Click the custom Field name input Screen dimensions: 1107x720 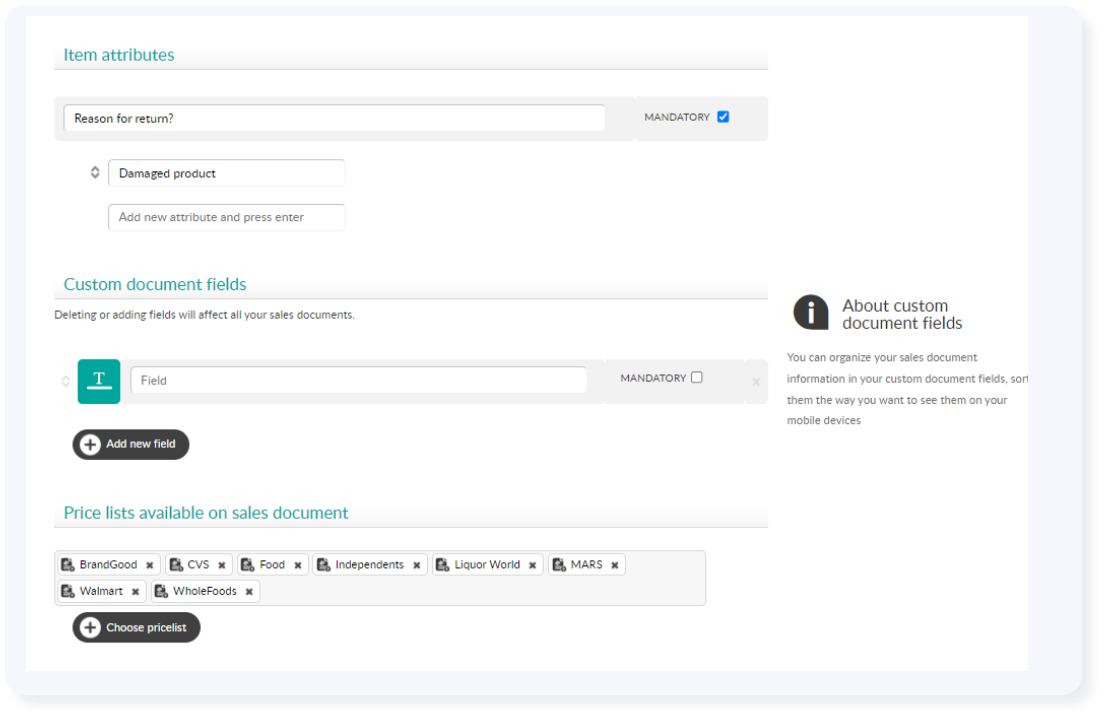click(x=359, y=380)
